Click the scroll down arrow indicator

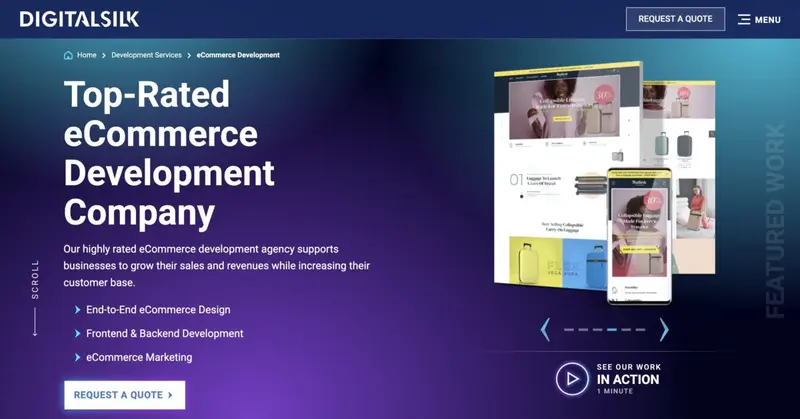[35, 320]
